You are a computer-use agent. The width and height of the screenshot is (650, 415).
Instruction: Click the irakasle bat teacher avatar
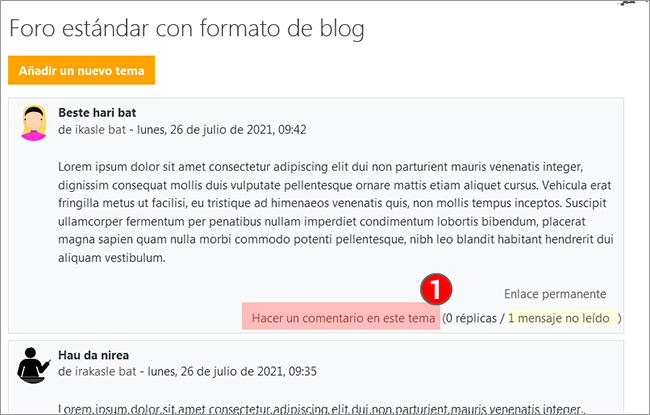coord(35,364)
